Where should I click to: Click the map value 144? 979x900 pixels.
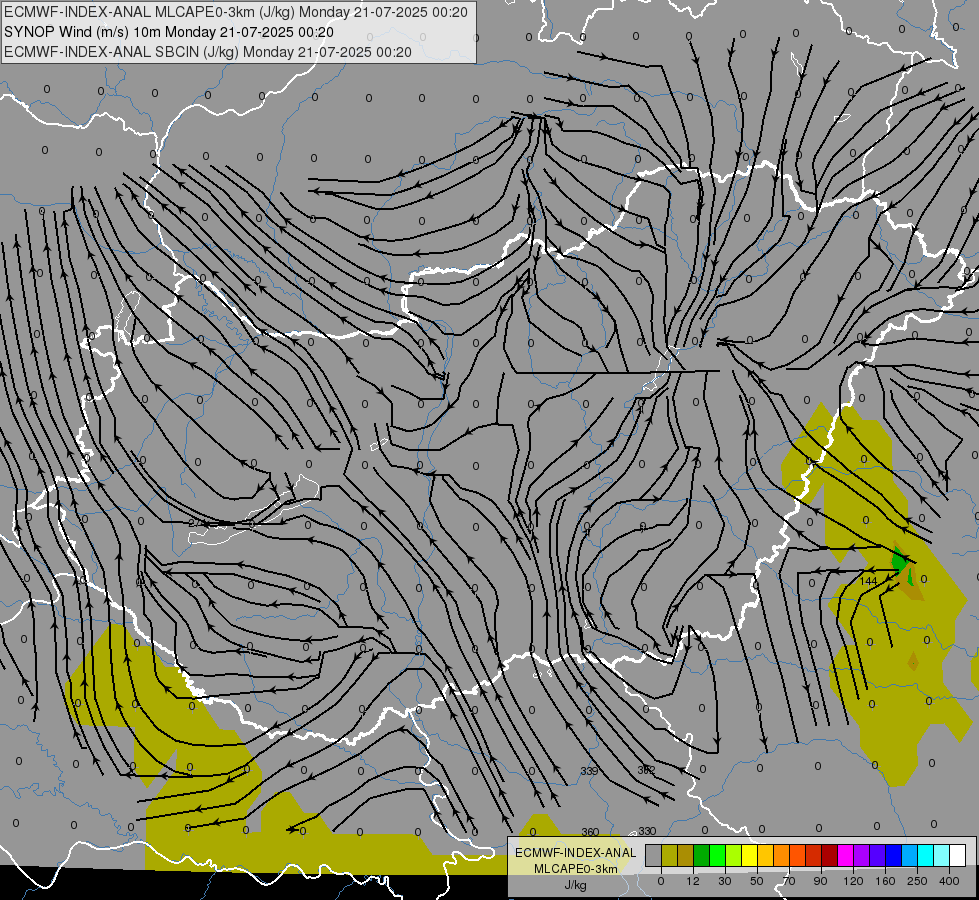pyautogui.click(x=868, y=581)
